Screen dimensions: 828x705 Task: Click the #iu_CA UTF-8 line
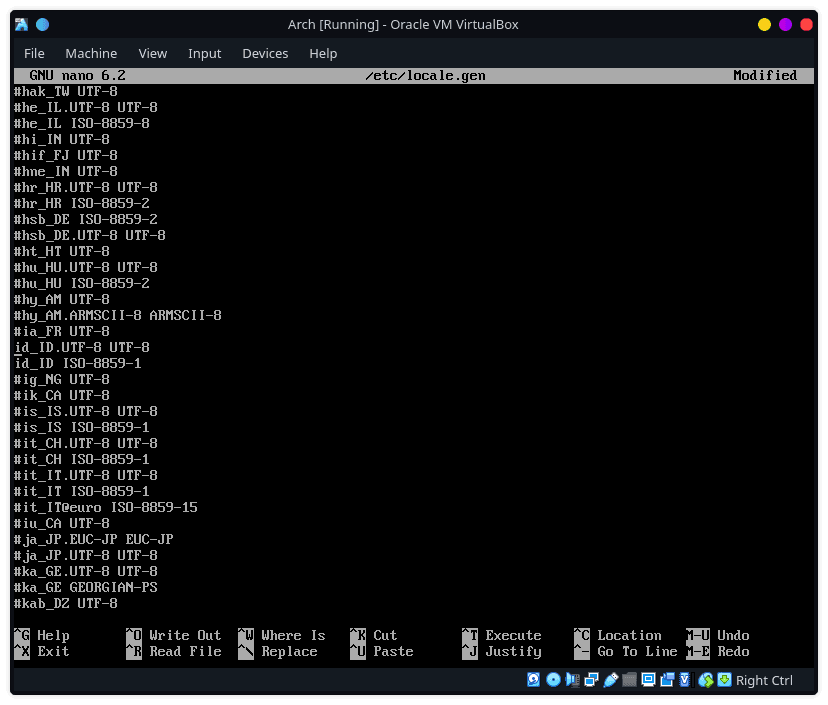pos(62,523)
